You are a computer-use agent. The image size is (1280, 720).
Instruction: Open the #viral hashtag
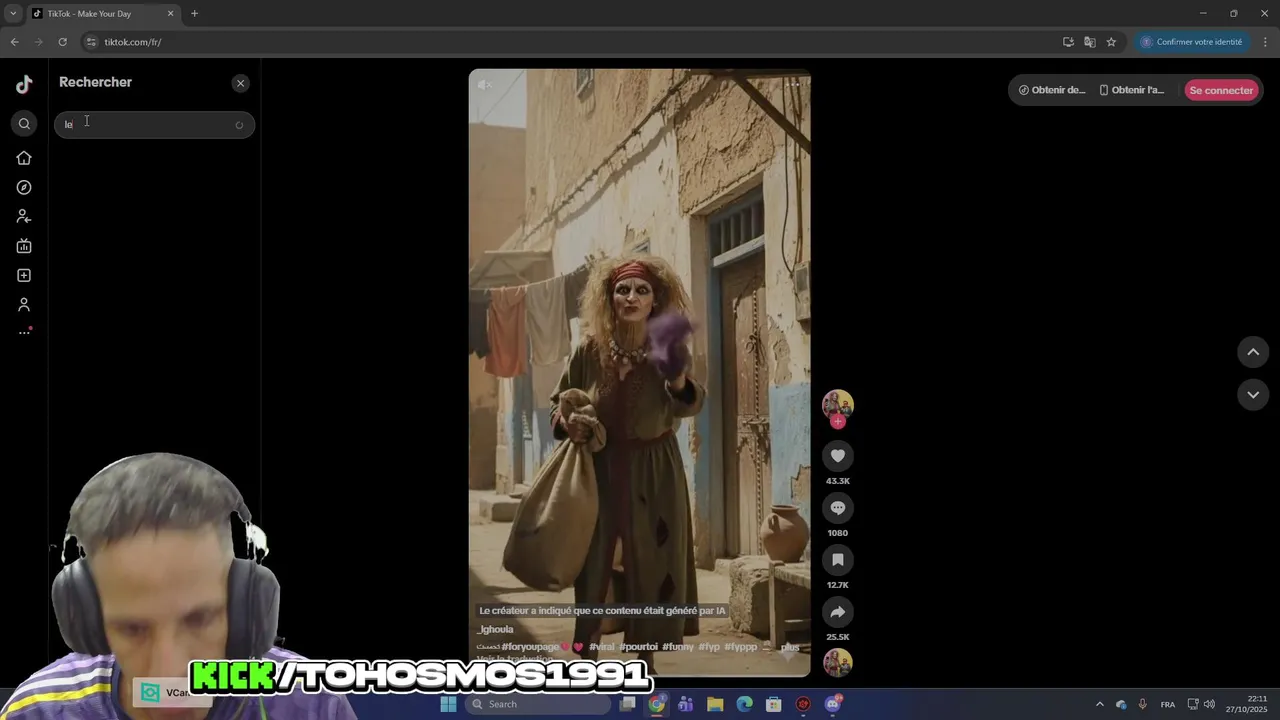point(602,647)
